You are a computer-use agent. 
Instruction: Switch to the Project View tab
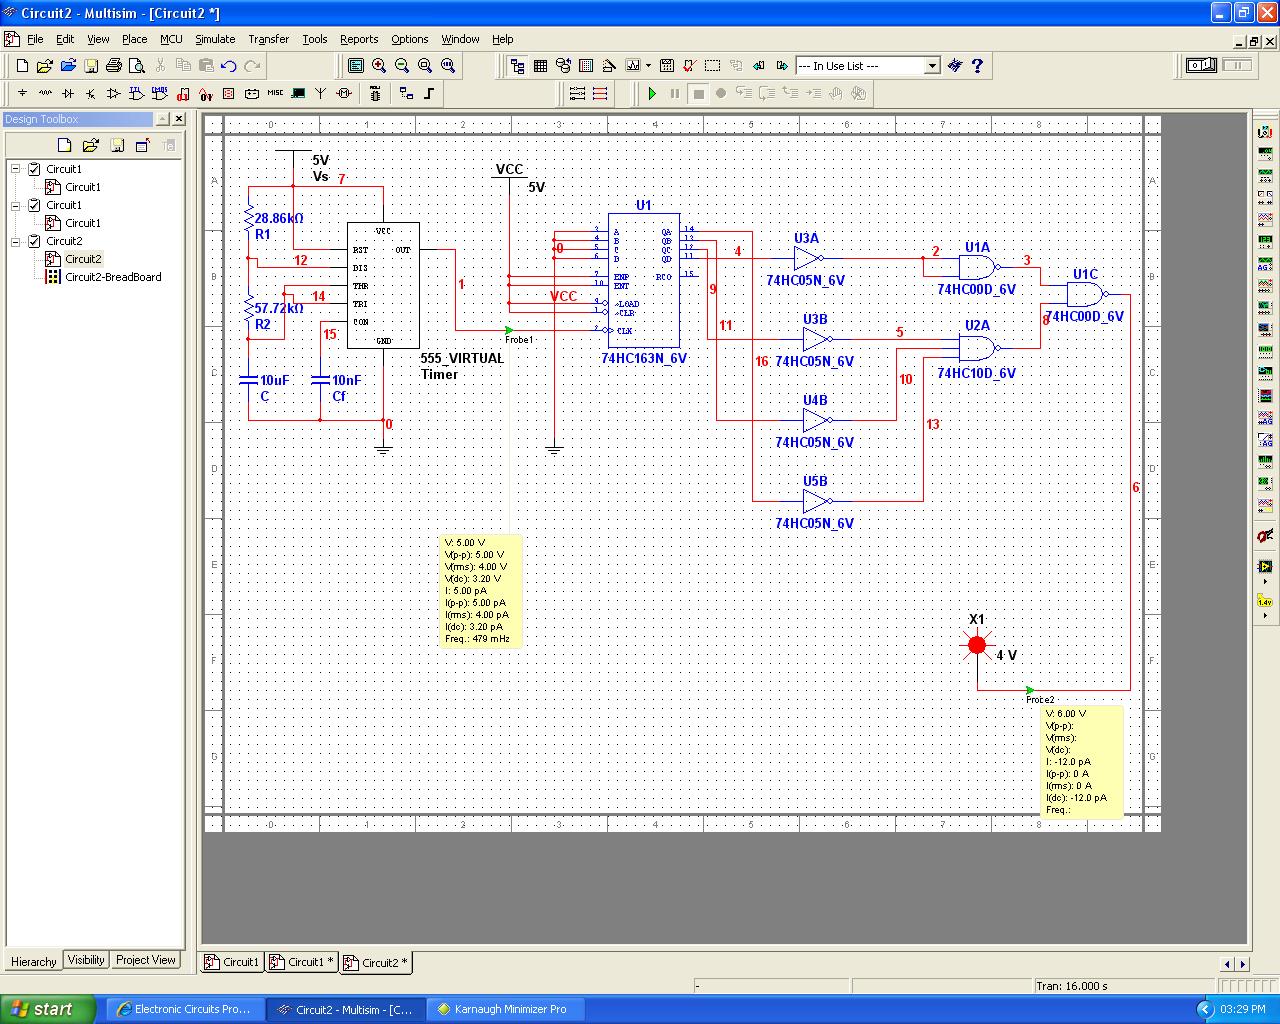[146, 960]
